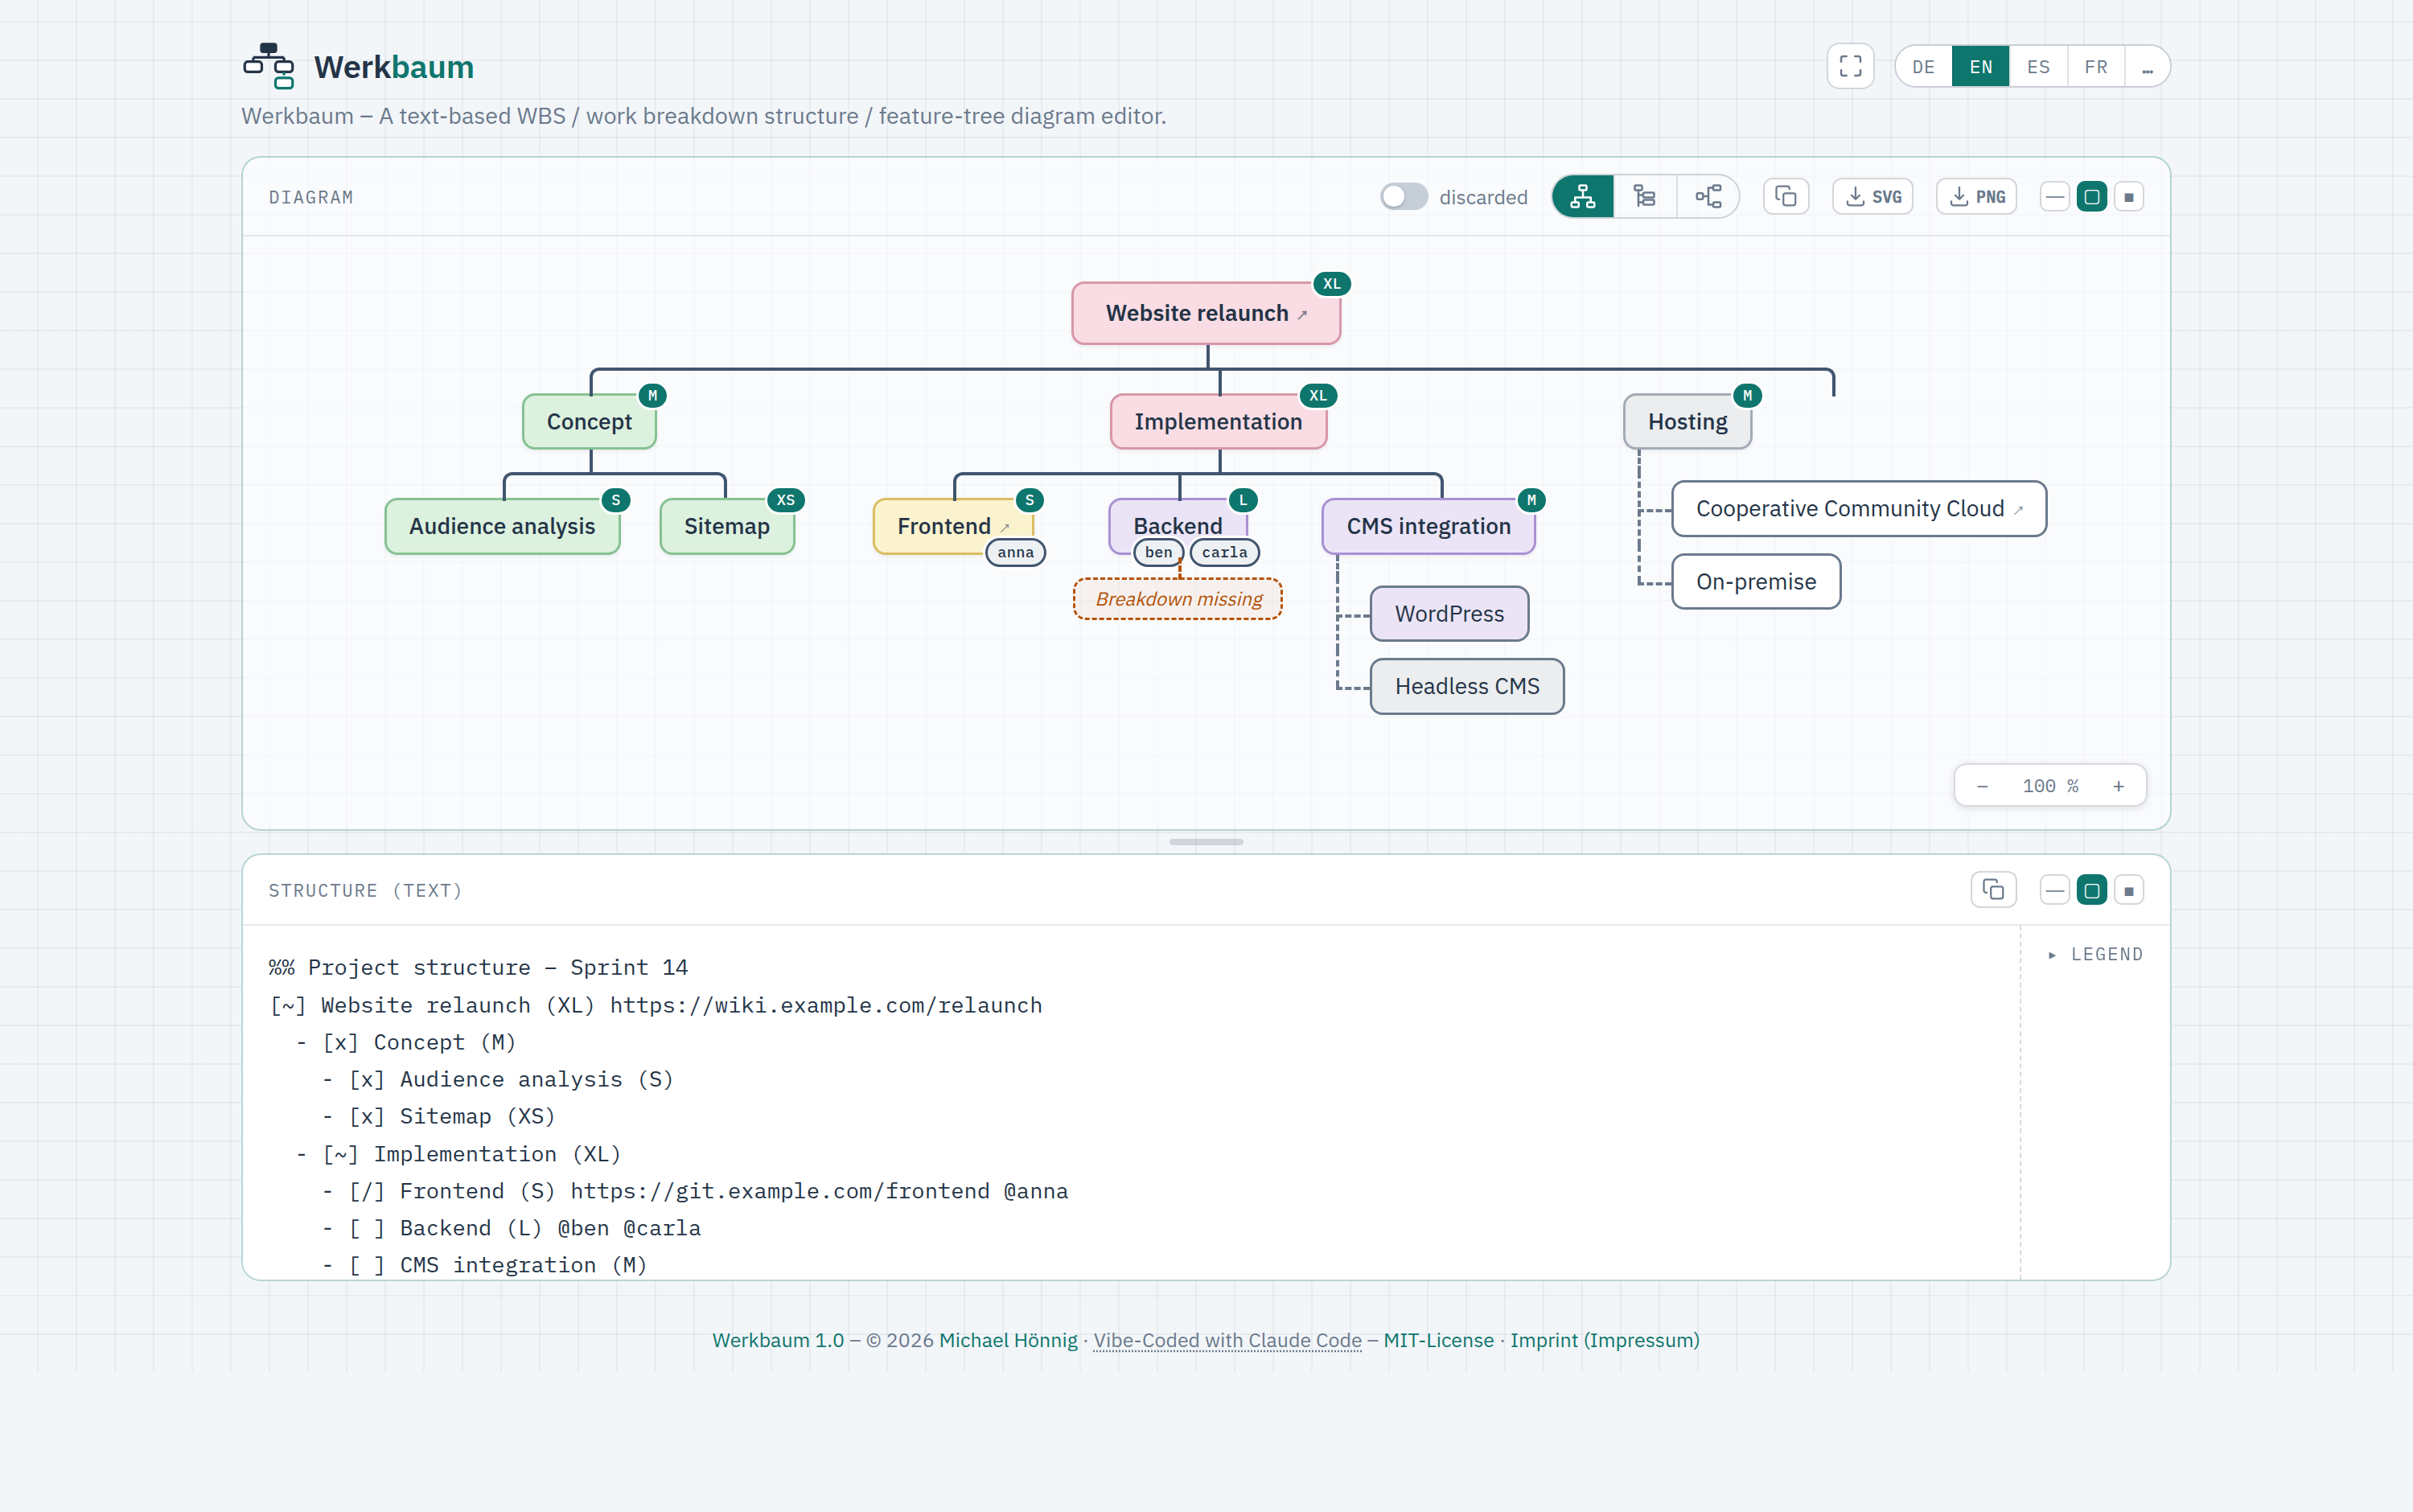Click the Breakdown missing hint box
2413x1512 pixels.
pyautogui.click(x=1178, y=599)
